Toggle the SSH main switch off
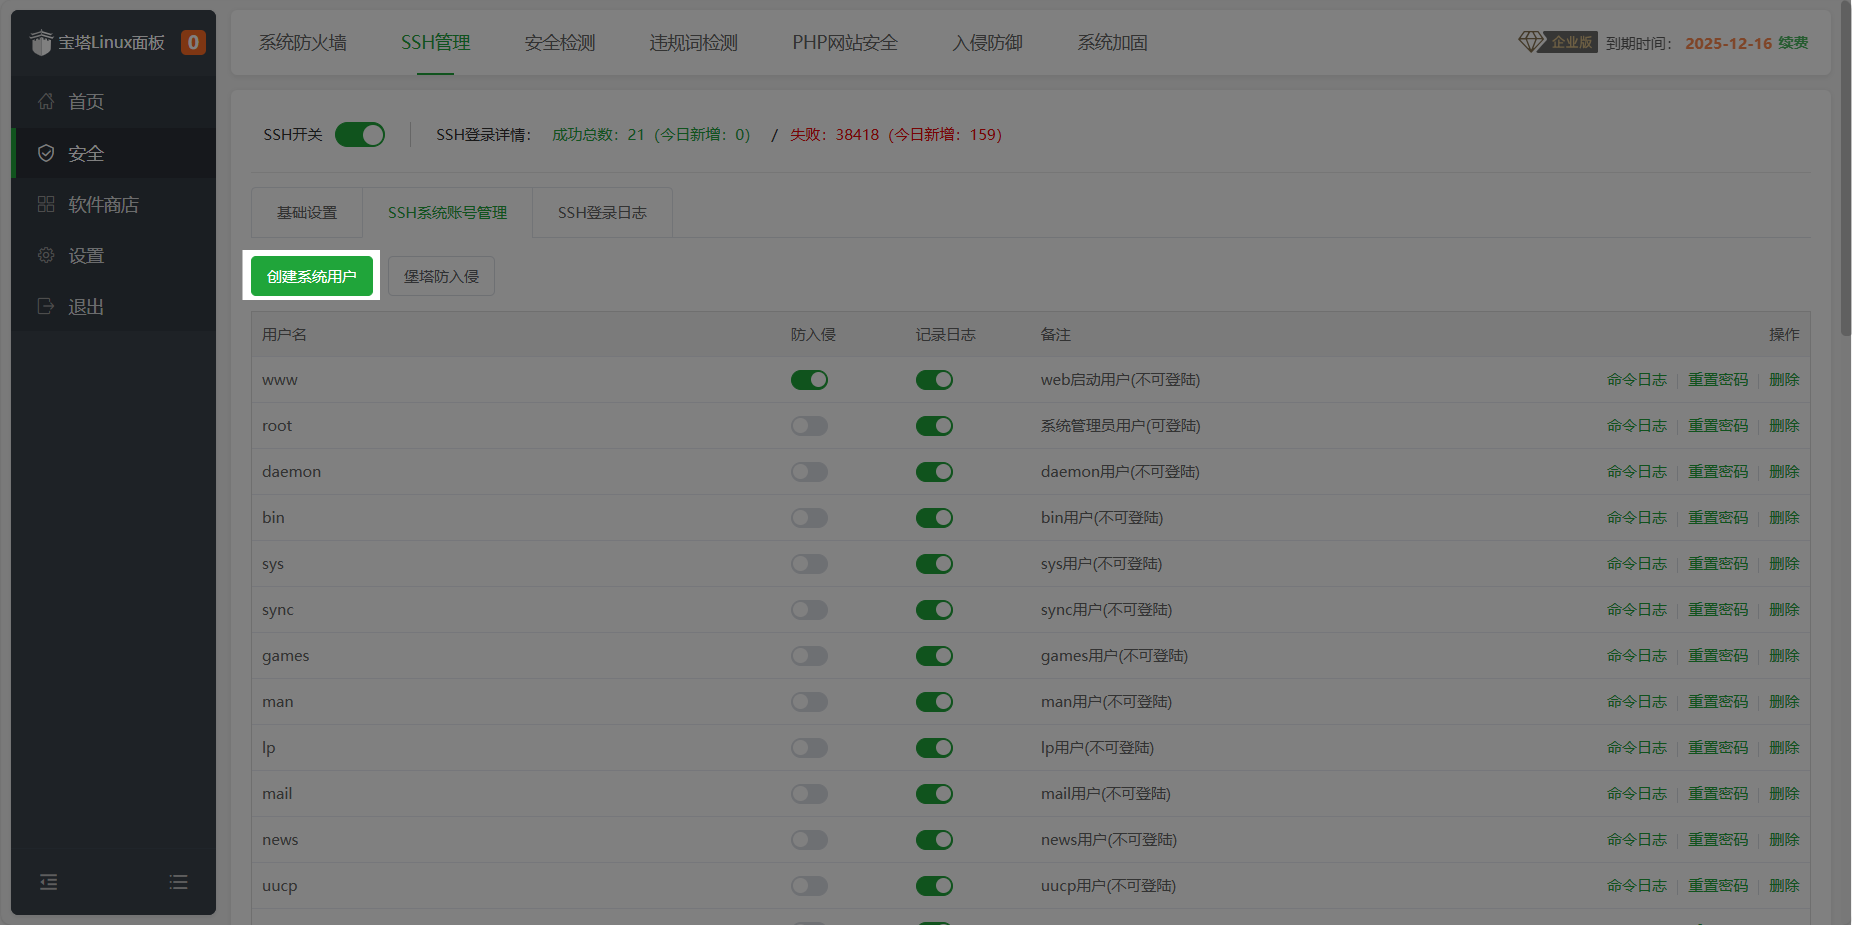 click(360, 135)
